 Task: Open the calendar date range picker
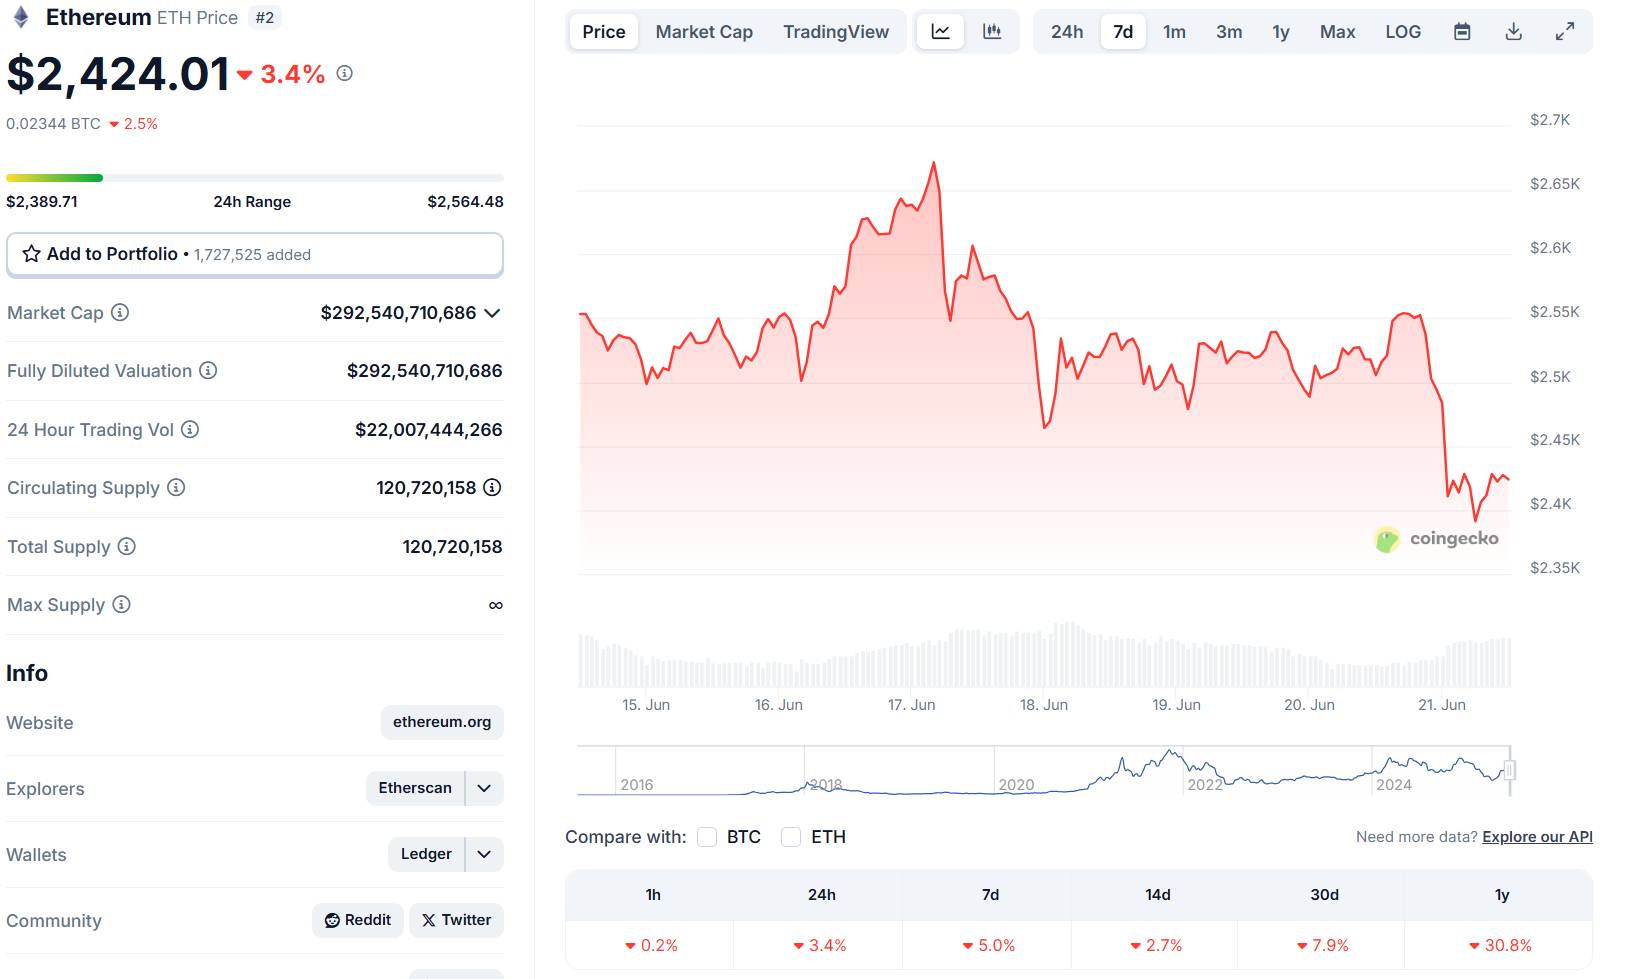1462,32
